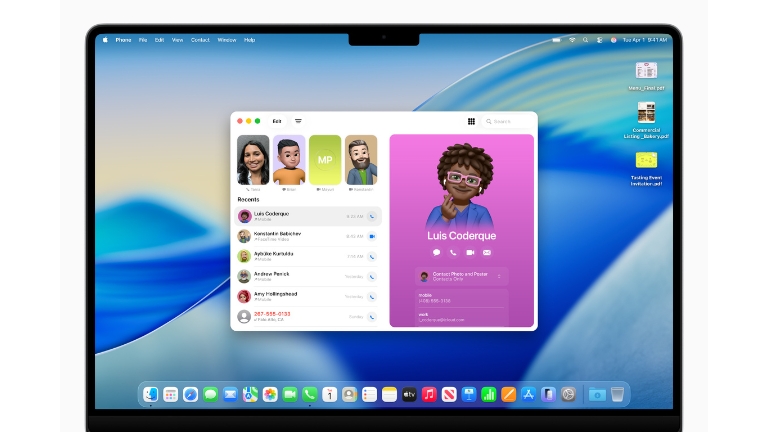This screenshot has width=768, height=432.
Task: Open the Contact menu
Action: click(200, 40)
